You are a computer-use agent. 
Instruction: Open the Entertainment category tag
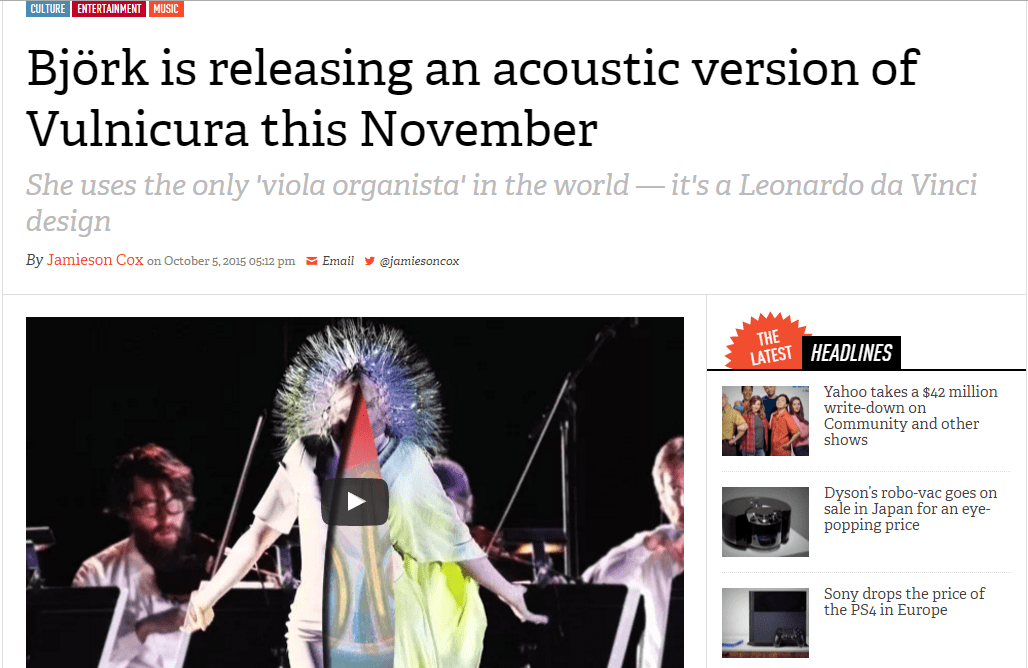click(x=109, y=9)
